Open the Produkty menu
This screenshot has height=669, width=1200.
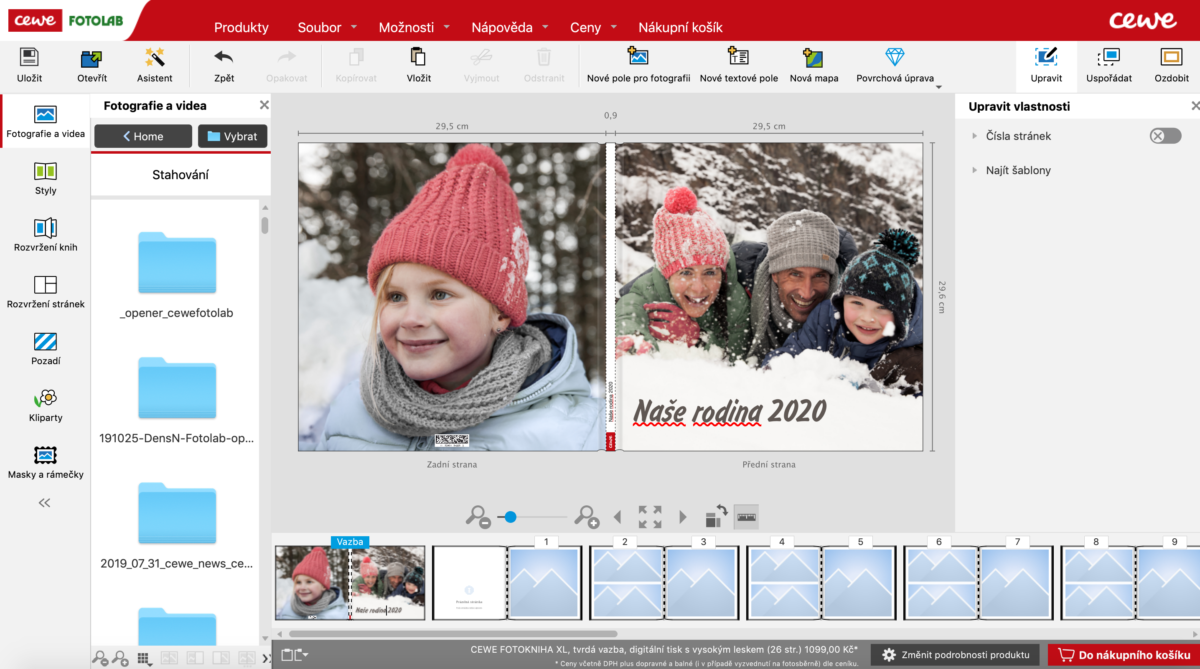coord(241,27)
